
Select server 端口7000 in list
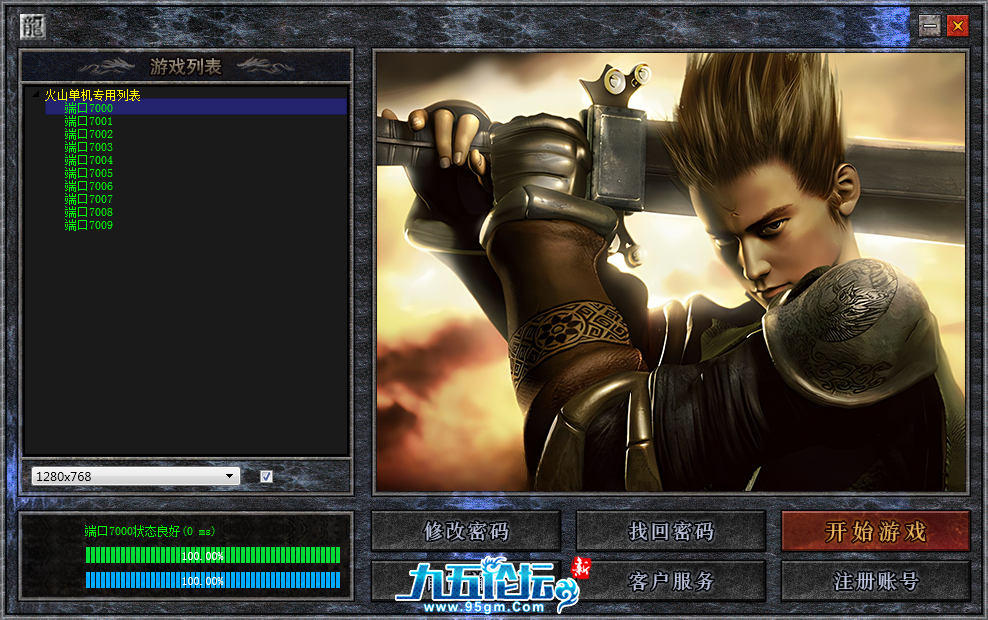[89, 108]
